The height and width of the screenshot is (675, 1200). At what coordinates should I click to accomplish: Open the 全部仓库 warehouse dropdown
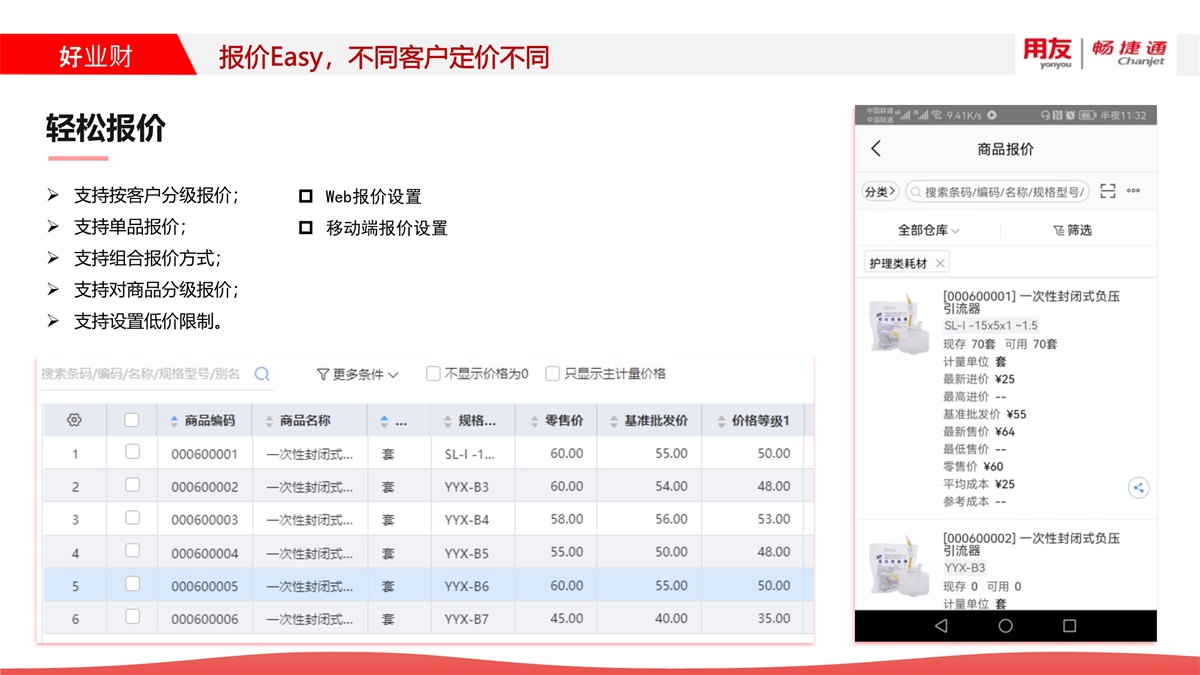point(928,230)
